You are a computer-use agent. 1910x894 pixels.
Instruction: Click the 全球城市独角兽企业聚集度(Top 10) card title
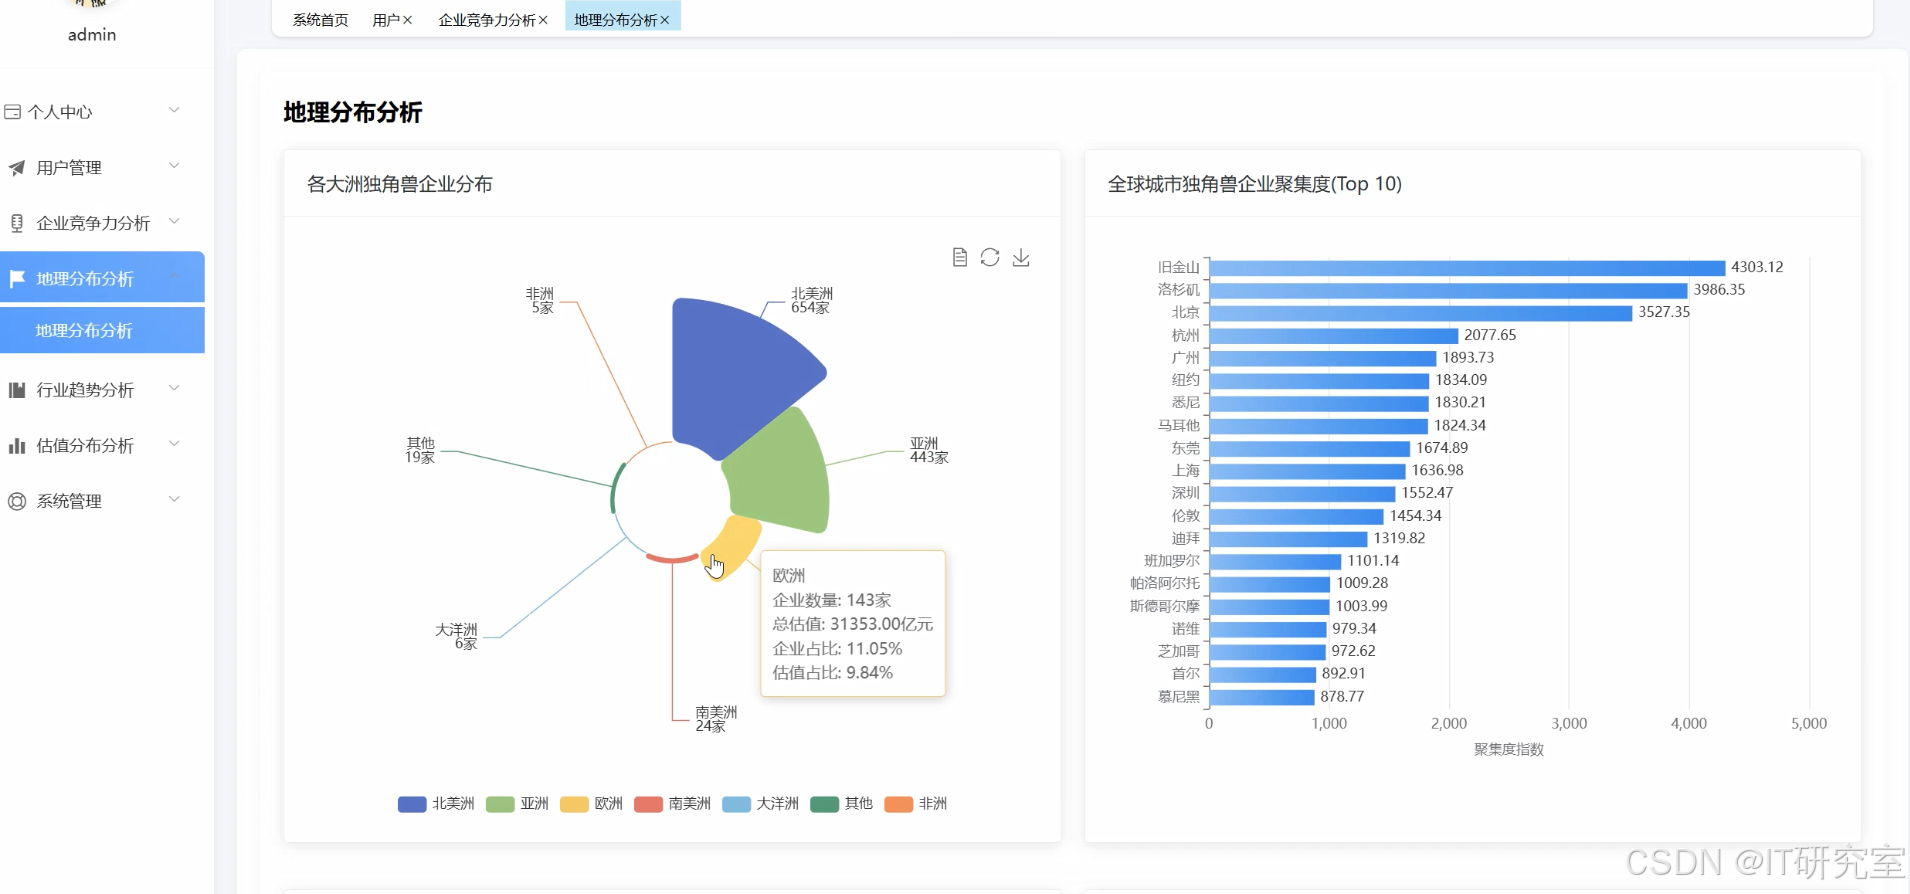[x=1255, y=184]
